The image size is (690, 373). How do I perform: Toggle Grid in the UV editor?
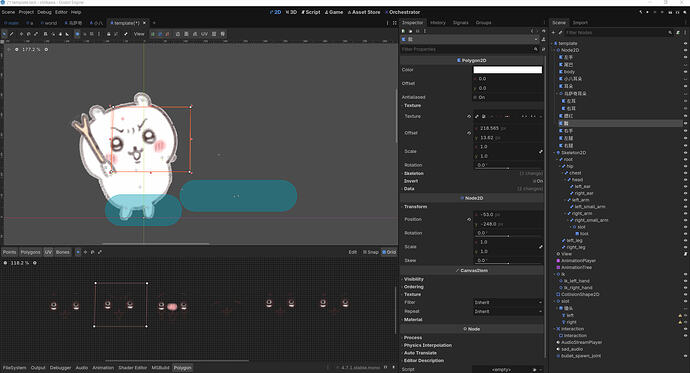click(389, 252)
